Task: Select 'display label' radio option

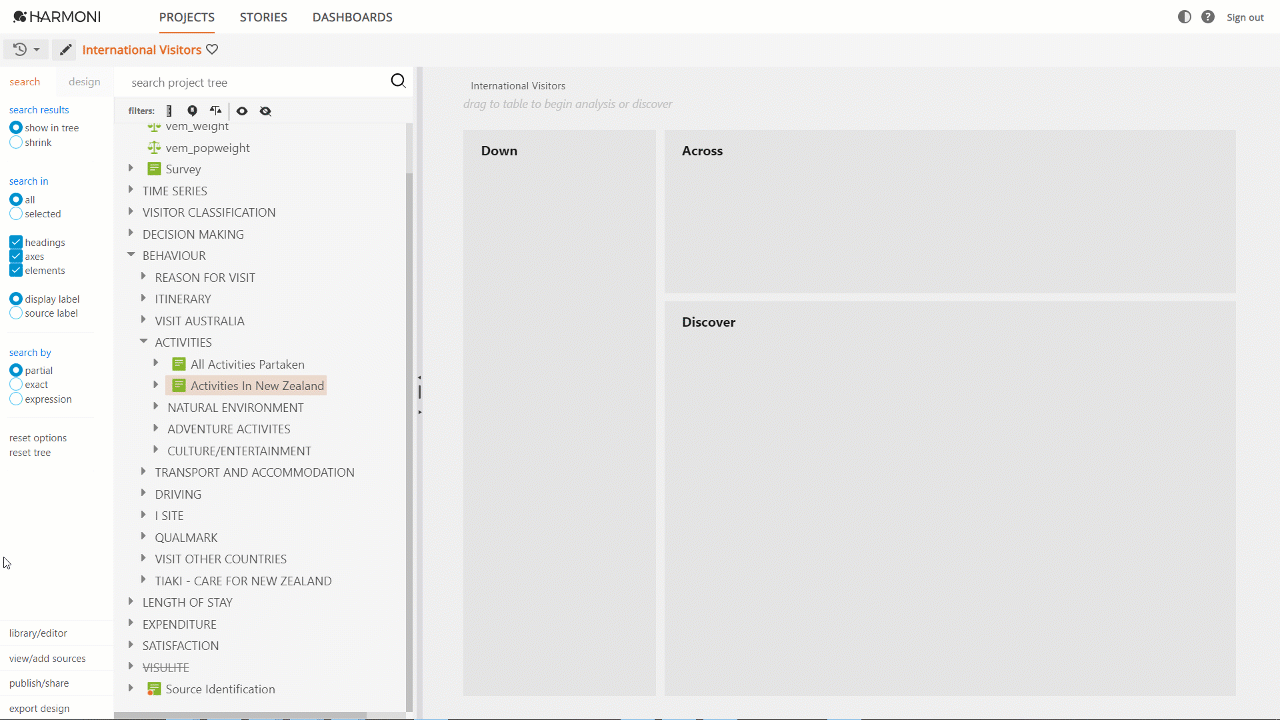Action: (x=16, y=299)
